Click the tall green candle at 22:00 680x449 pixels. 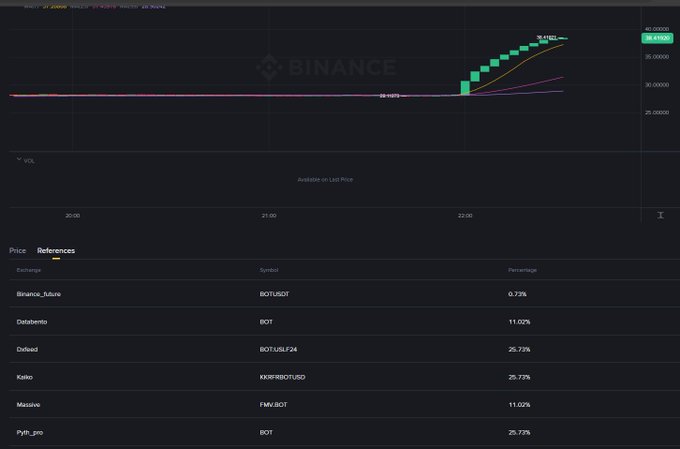(x=465, y=88)
